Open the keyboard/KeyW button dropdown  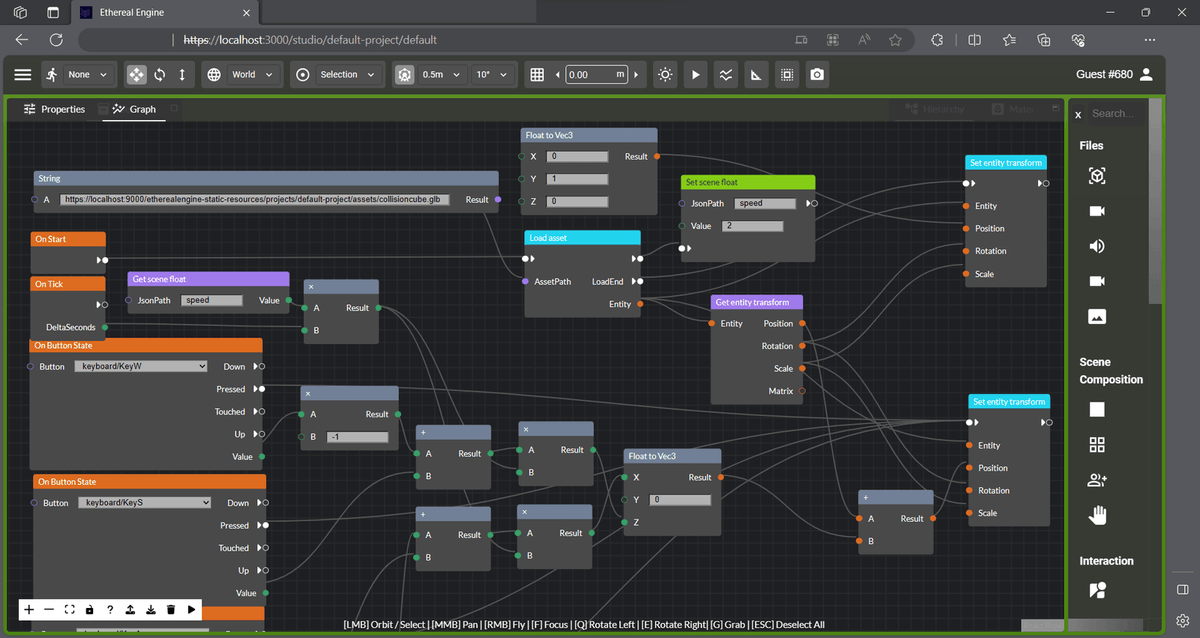tap(141, 366)
